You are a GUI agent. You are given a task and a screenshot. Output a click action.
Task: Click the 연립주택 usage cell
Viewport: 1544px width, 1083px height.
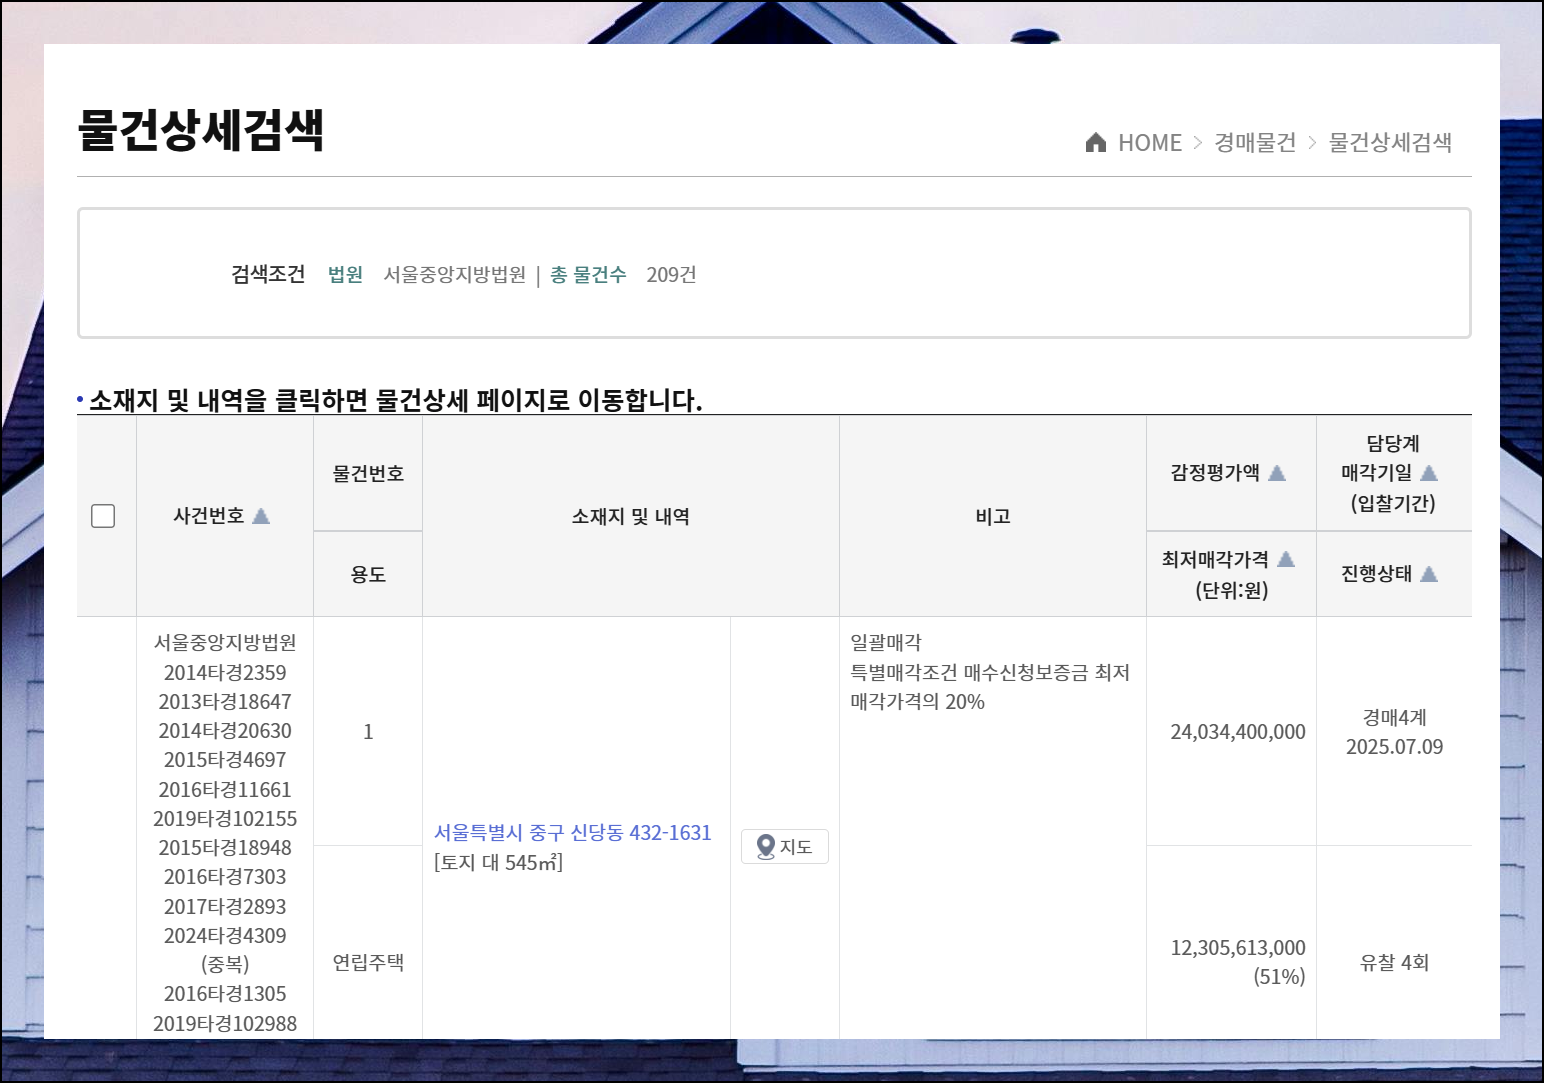368,963
